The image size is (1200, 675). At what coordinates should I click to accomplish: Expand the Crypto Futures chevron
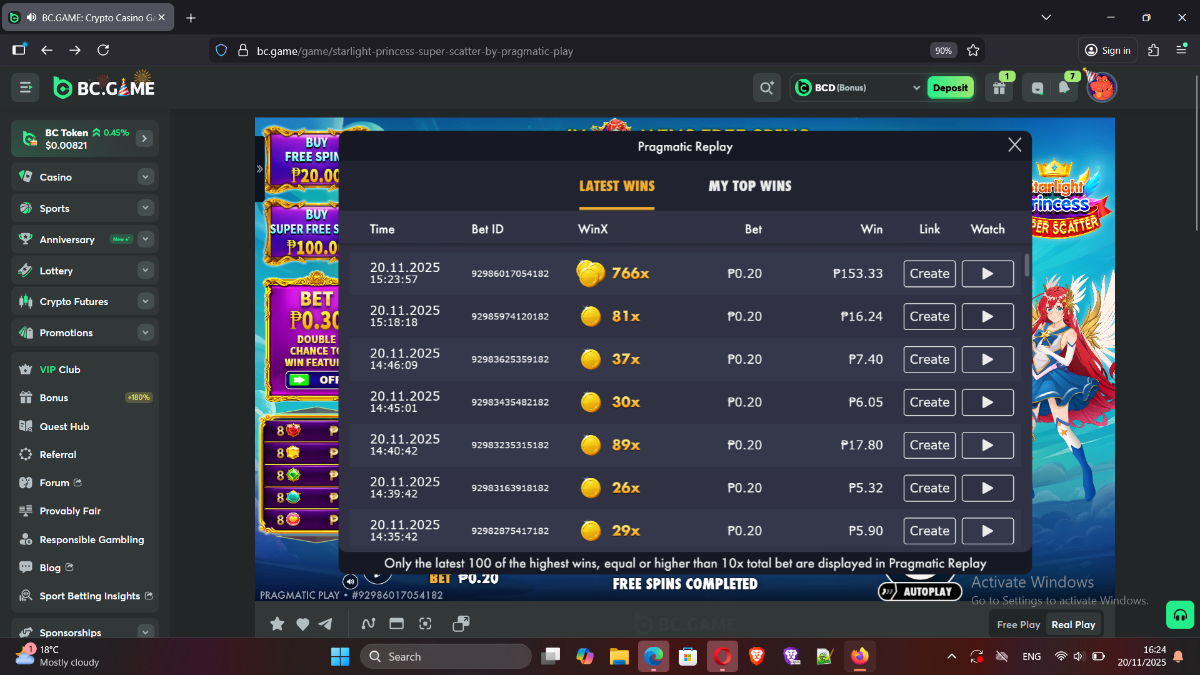pos(146,301)
